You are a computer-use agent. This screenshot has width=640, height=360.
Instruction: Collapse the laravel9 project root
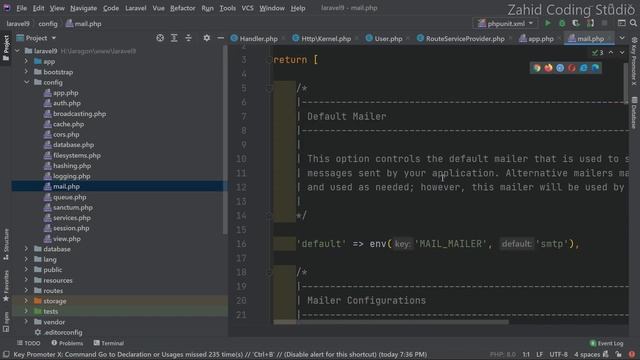(17, 51)
